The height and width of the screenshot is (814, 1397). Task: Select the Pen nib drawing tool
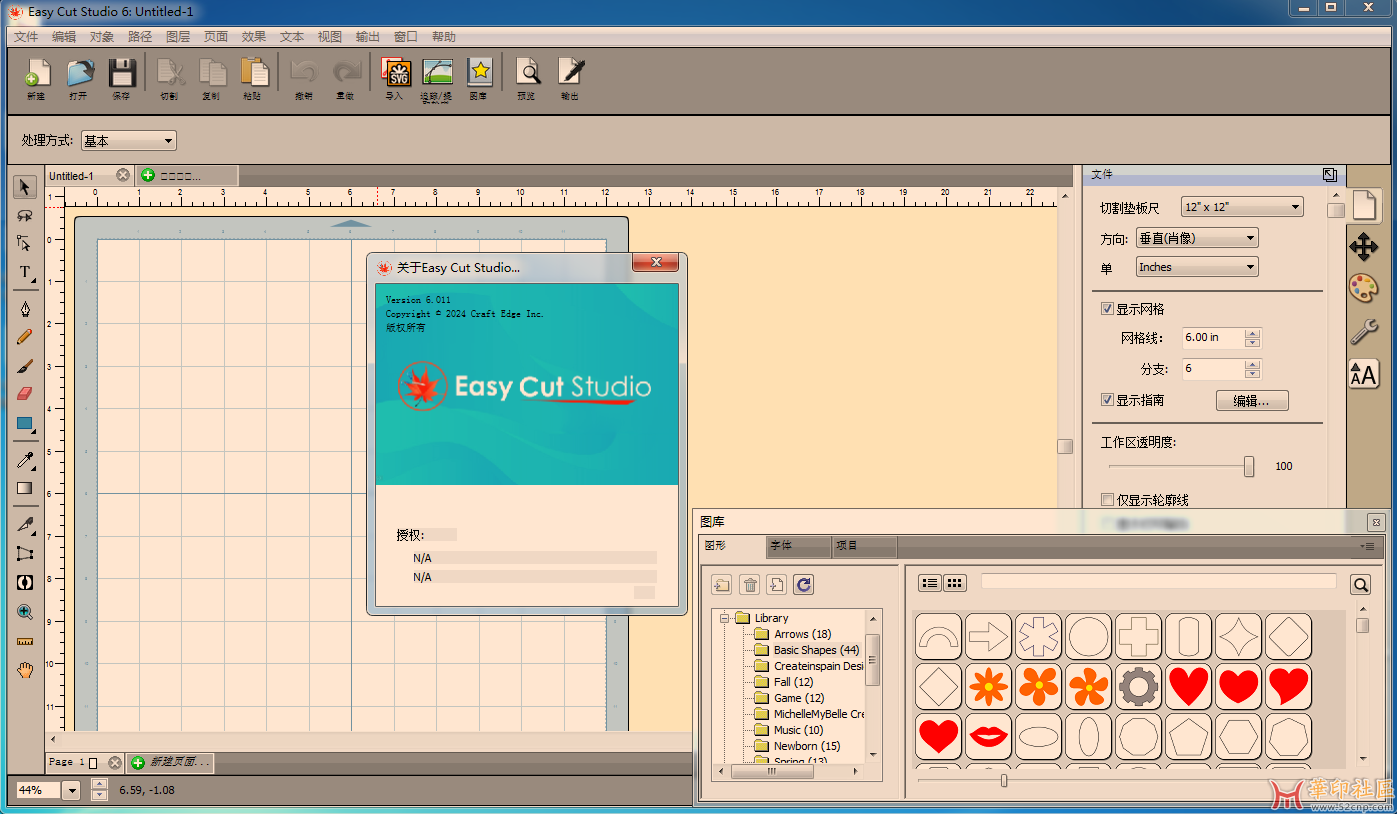pos(25,309)
